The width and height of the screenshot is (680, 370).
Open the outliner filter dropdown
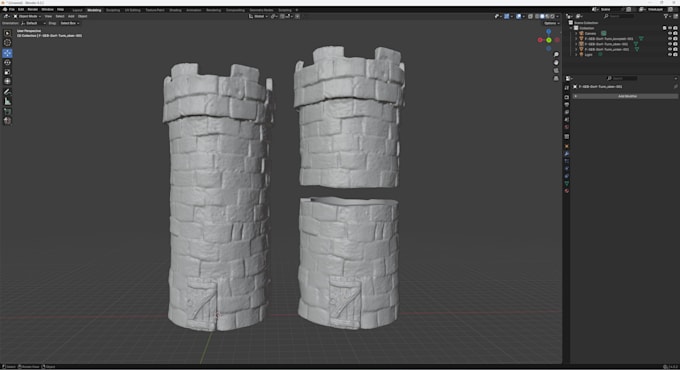667,16
